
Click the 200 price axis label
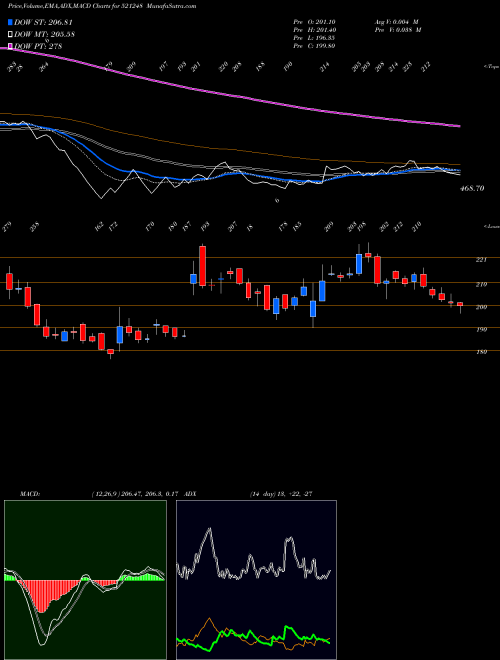coord(481,307)
